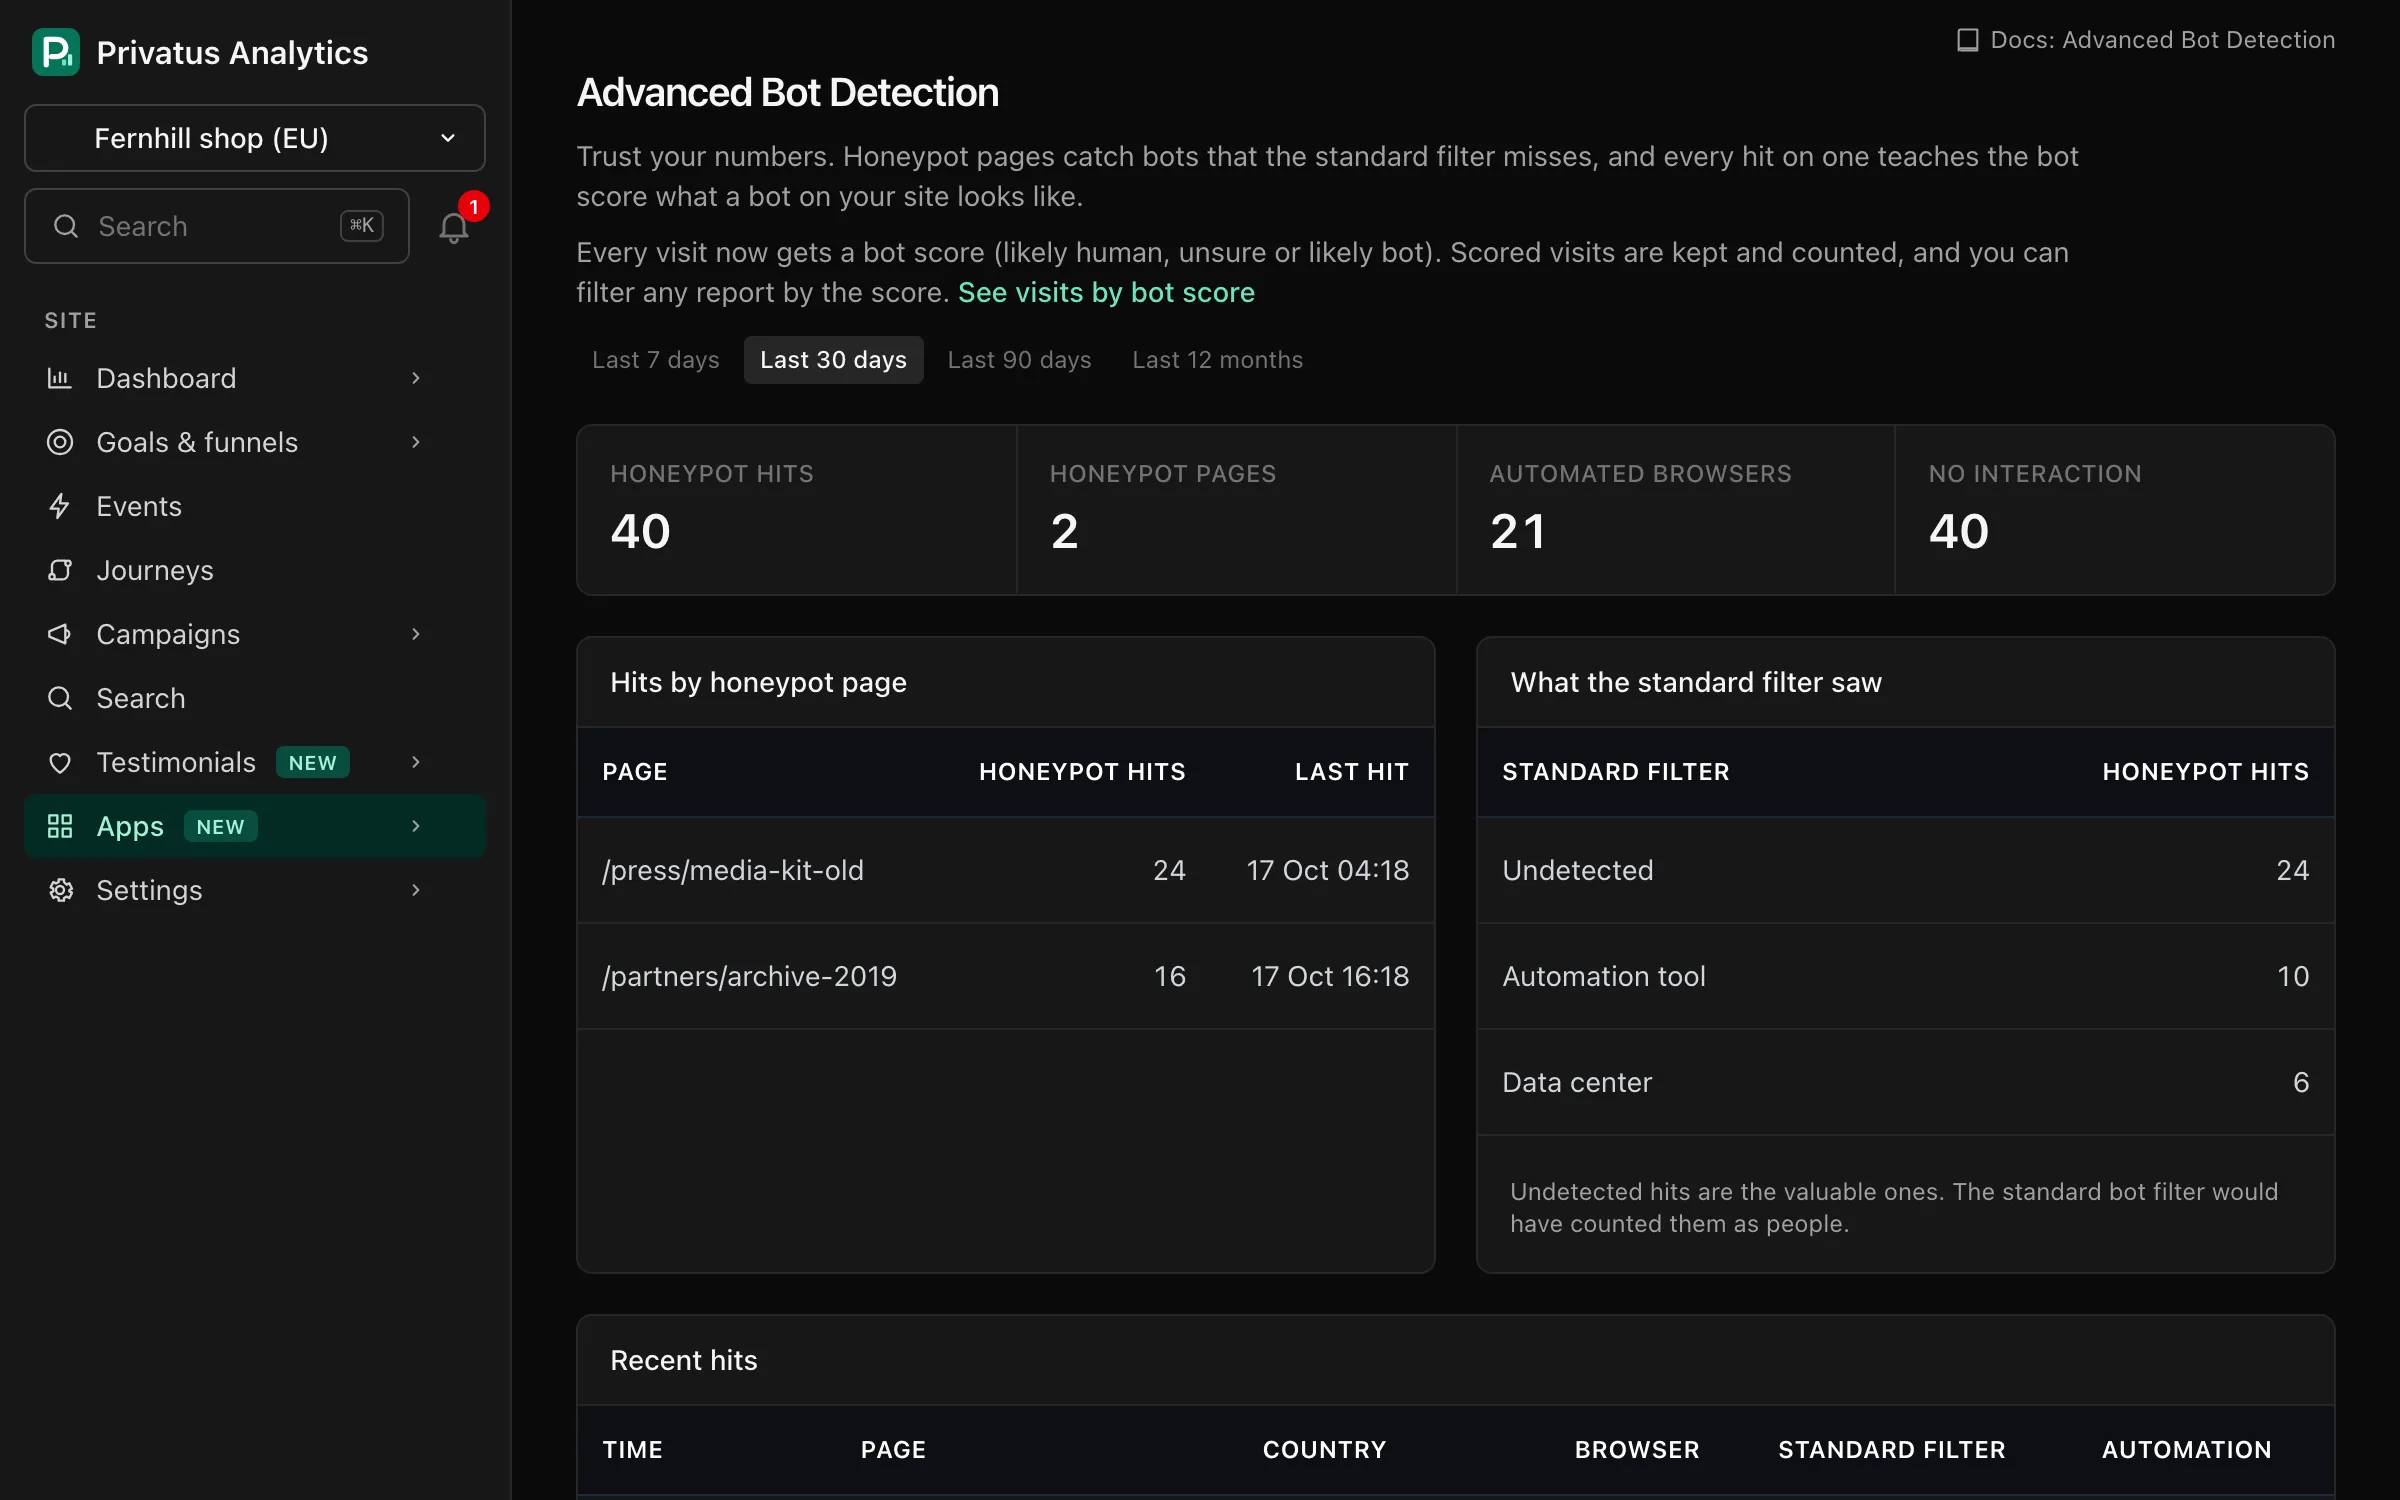Click the magnifier inside the search box
The height and width of the screenshot is (1500, 2400).
[66, 226]
